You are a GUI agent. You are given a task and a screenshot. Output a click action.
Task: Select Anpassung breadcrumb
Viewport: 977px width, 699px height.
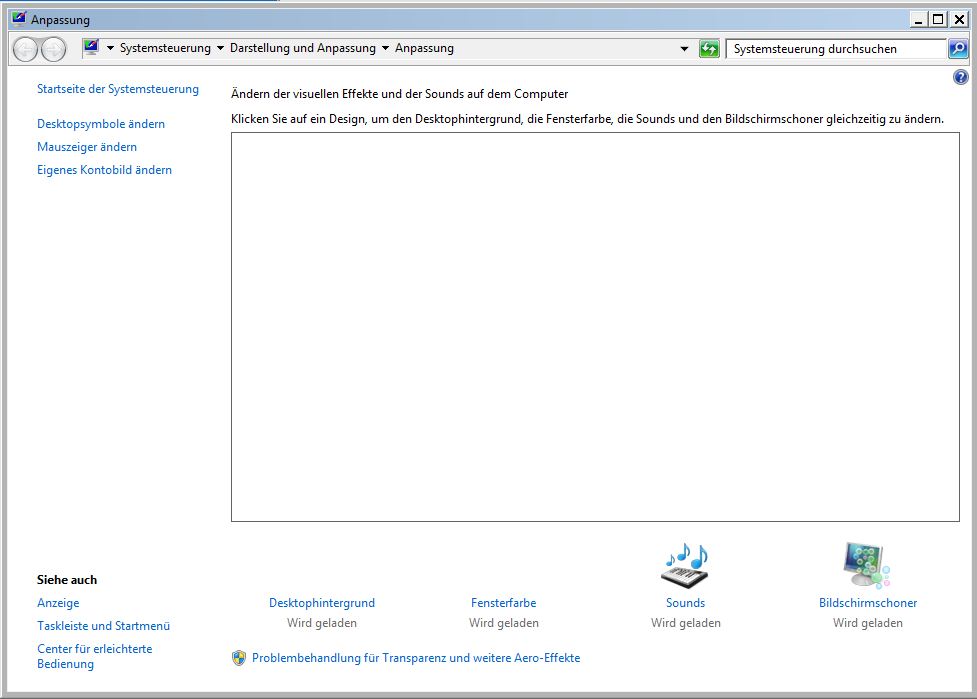tap(424, 48)
